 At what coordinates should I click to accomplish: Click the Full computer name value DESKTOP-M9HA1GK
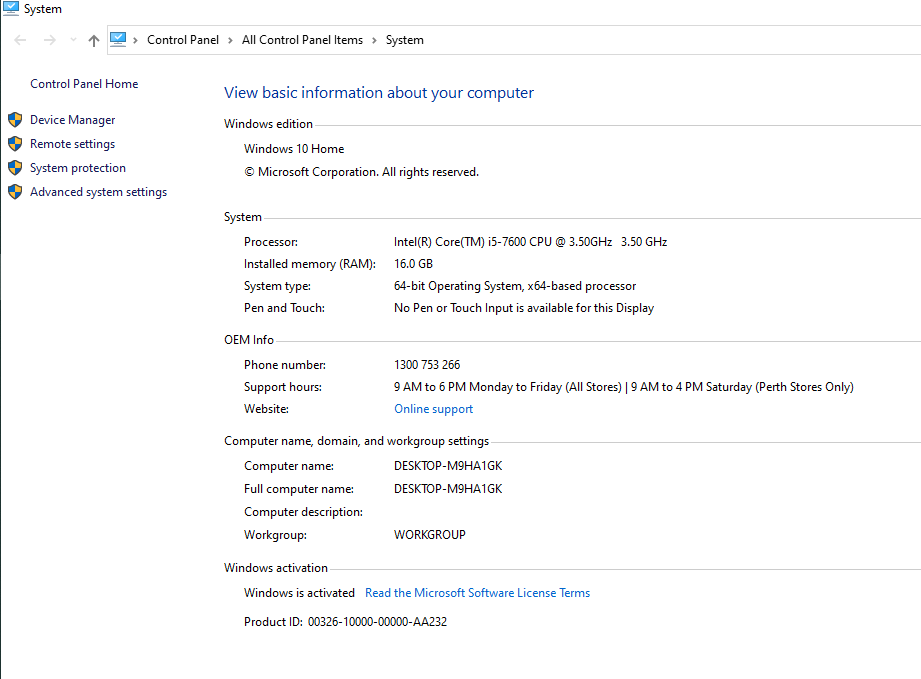pyautogui.click(x=448, y=489)
